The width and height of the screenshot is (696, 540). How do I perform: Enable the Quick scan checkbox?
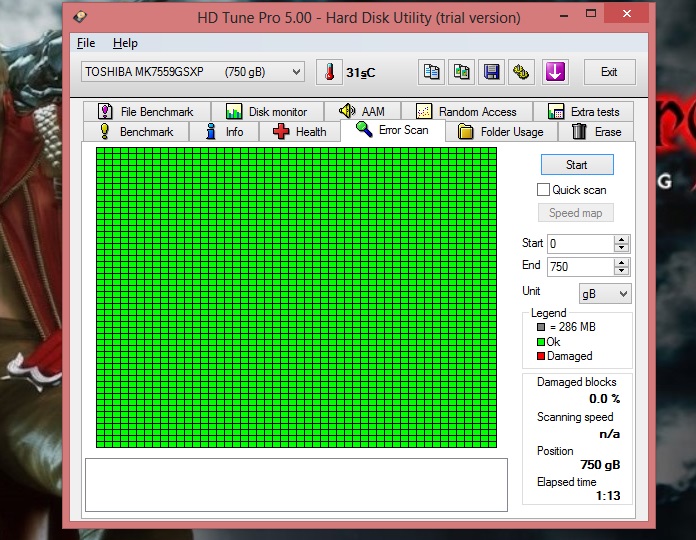[x=544, y=190]
